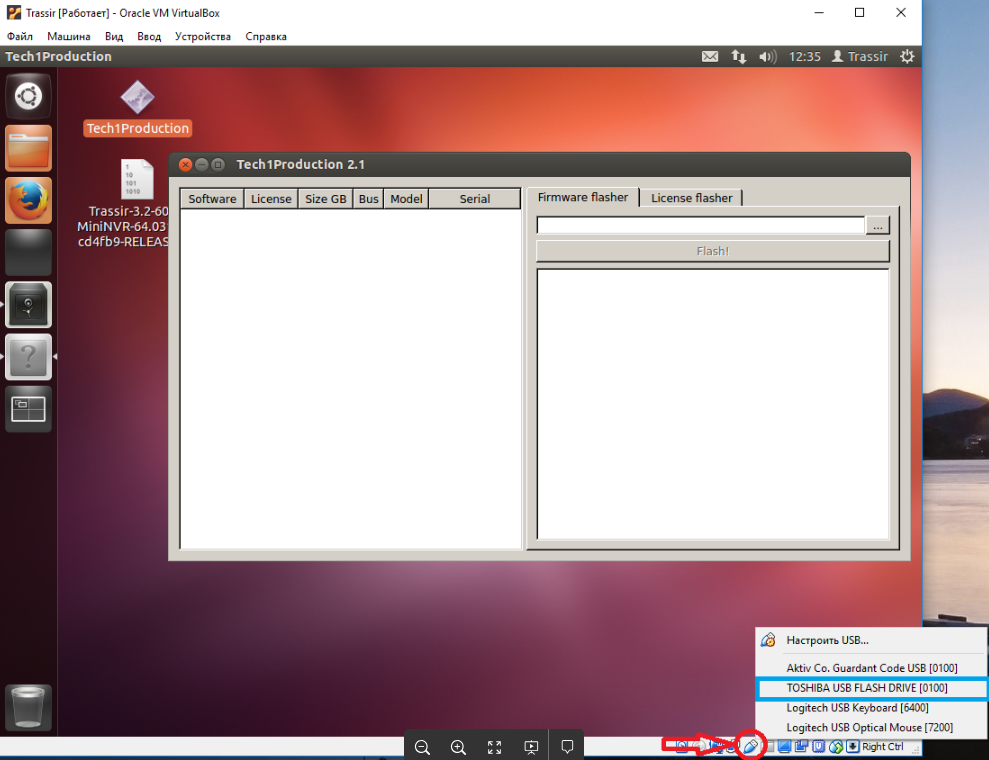This screenshot has width=989, height=760.
Task: Click the comment bubble icon in bottom toolbar
Action: coord(567,747)
